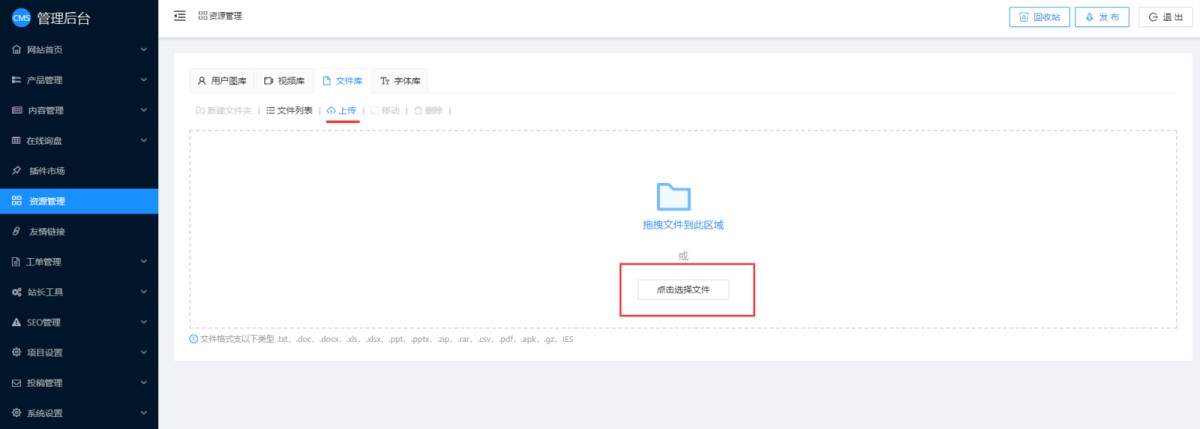This screenshot has width=1200, height=429.
Task: Click the 删除 toolbar option
Action: (428, 110)
